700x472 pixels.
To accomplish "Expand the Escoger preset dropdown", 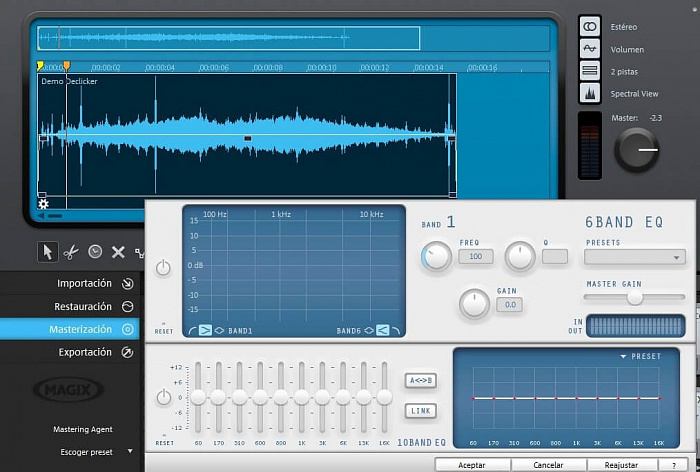I will tap(130, 451).
